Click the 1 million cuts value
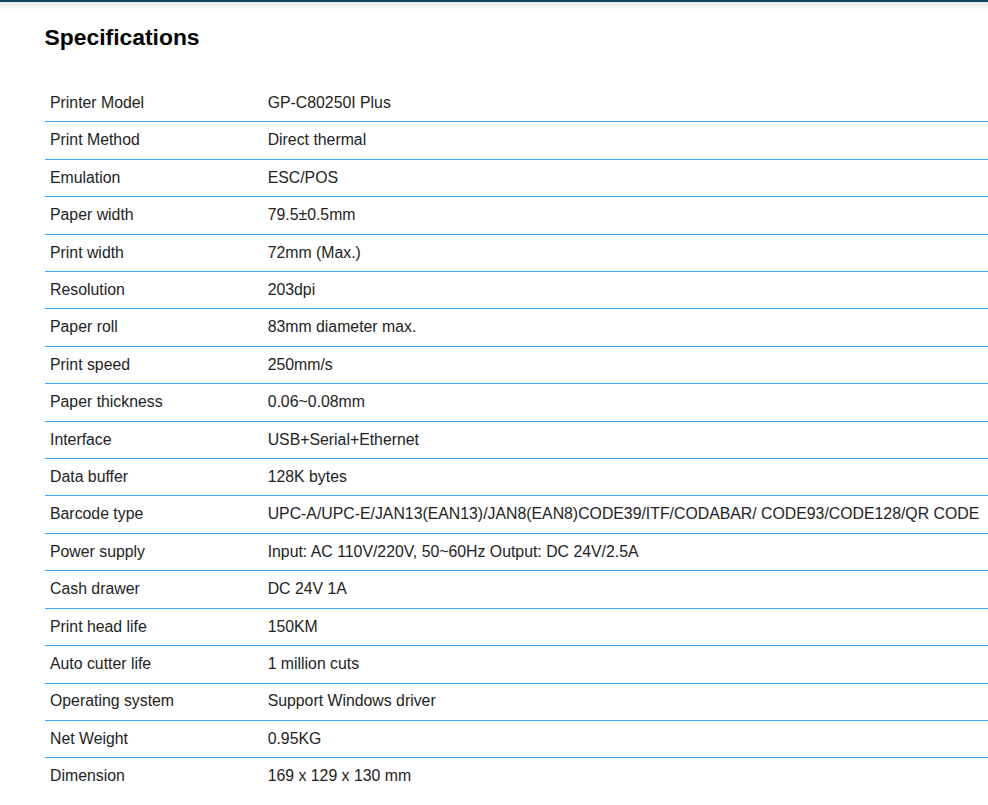988x805 pixels. click(x=313, y=664)
